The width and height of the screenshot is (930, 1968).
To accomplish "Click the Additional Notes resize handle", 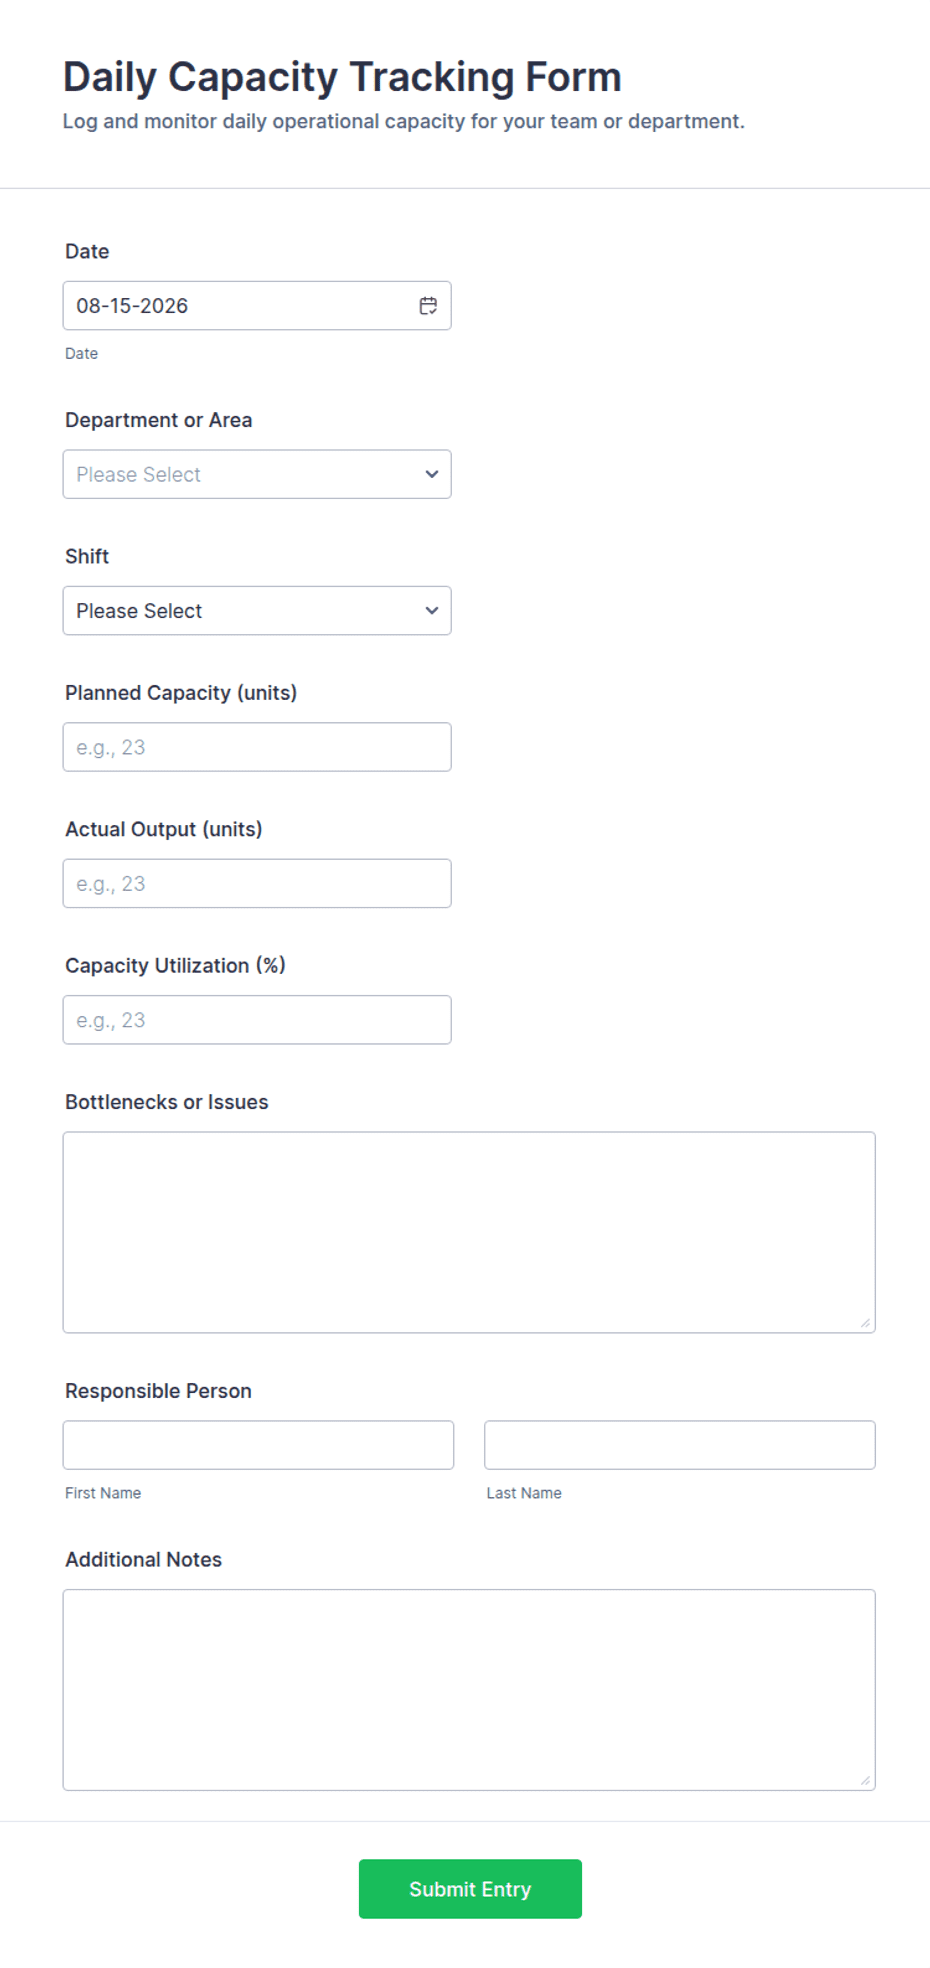I will pos(865,1780).
